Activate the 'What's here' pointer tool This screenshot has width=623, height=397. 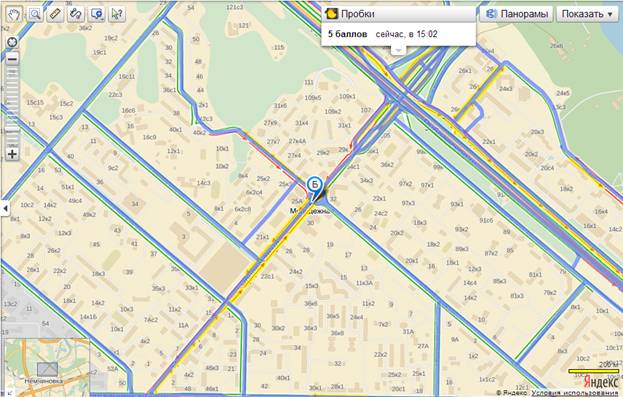tap(116, 14)
